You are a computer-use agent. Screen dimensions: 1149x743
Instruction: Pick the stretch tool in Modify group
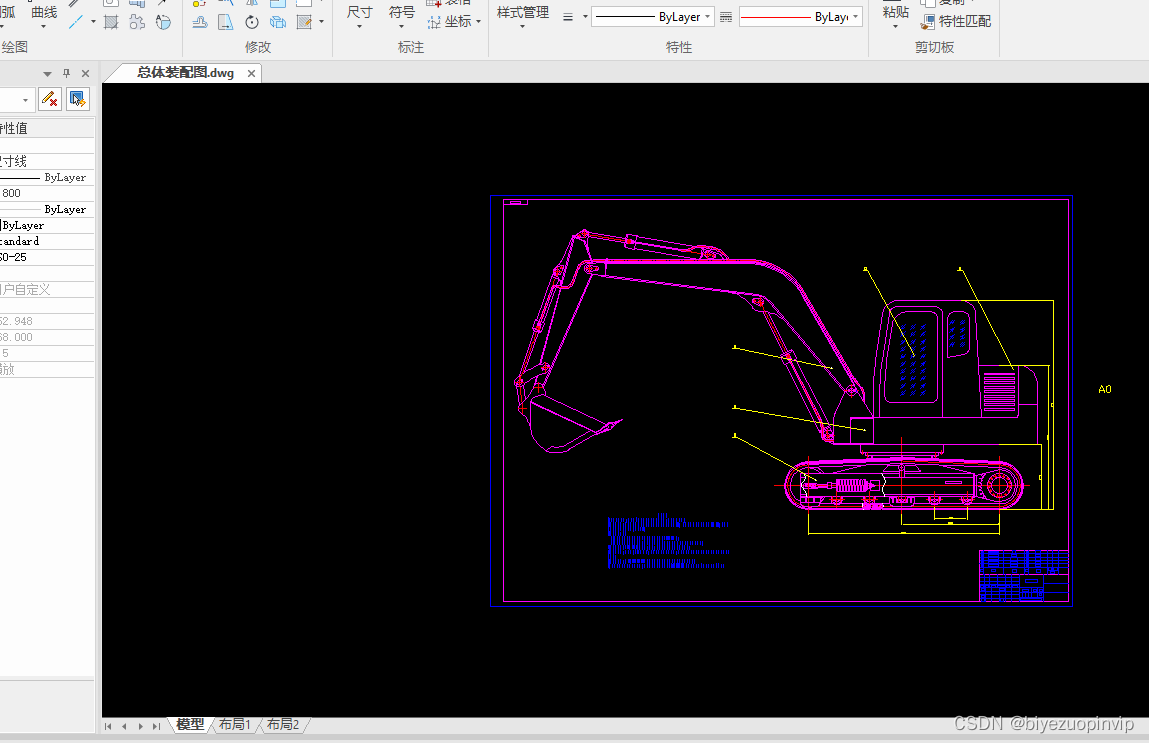(x=226, y=22)
